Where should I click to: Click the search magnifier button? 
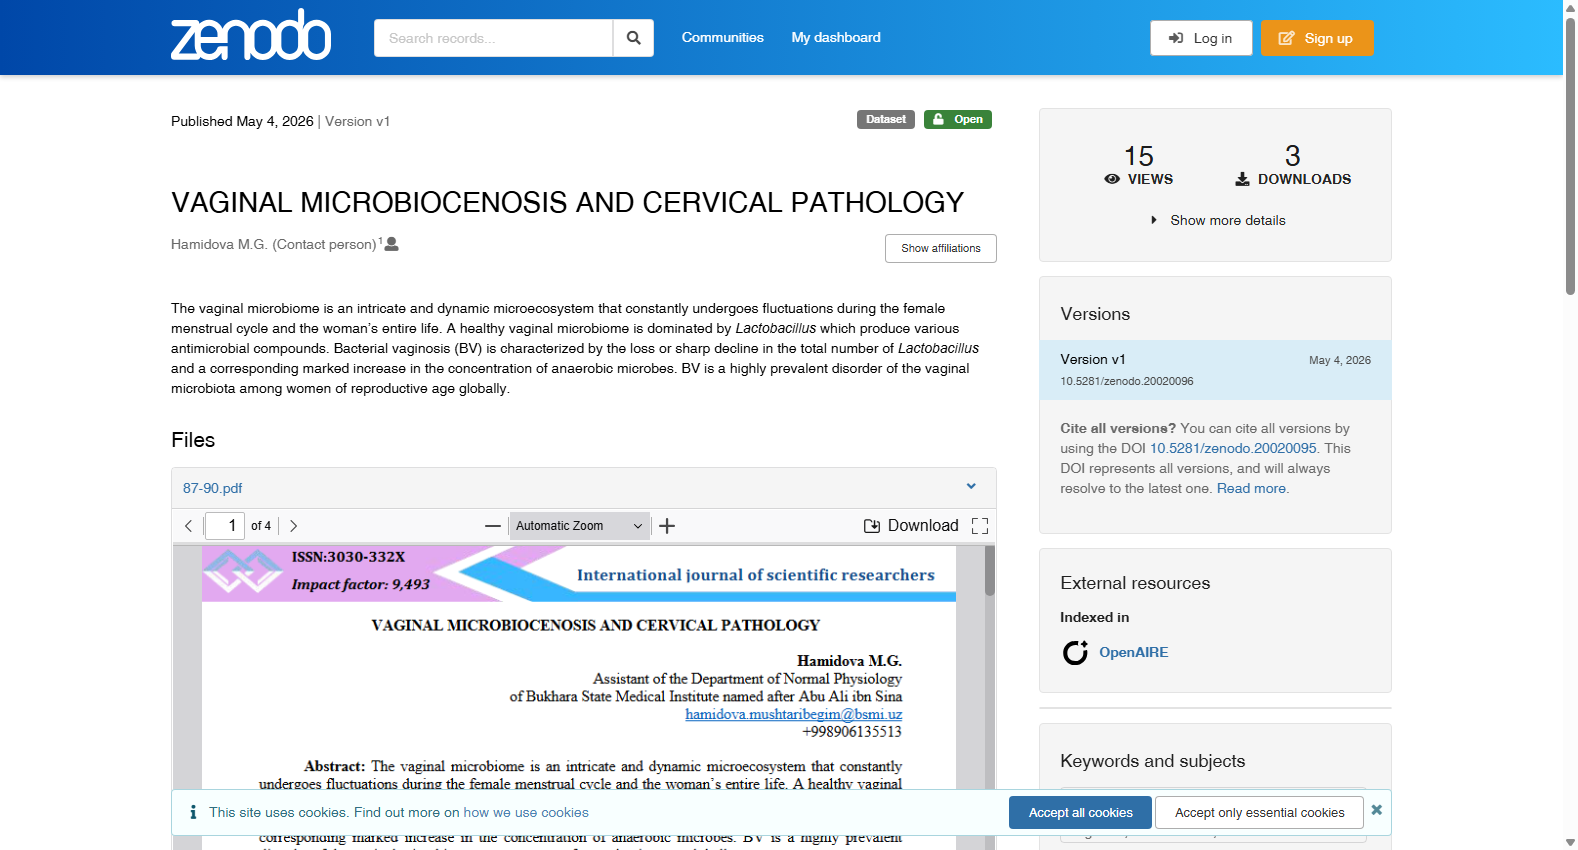tap(633, 38)
